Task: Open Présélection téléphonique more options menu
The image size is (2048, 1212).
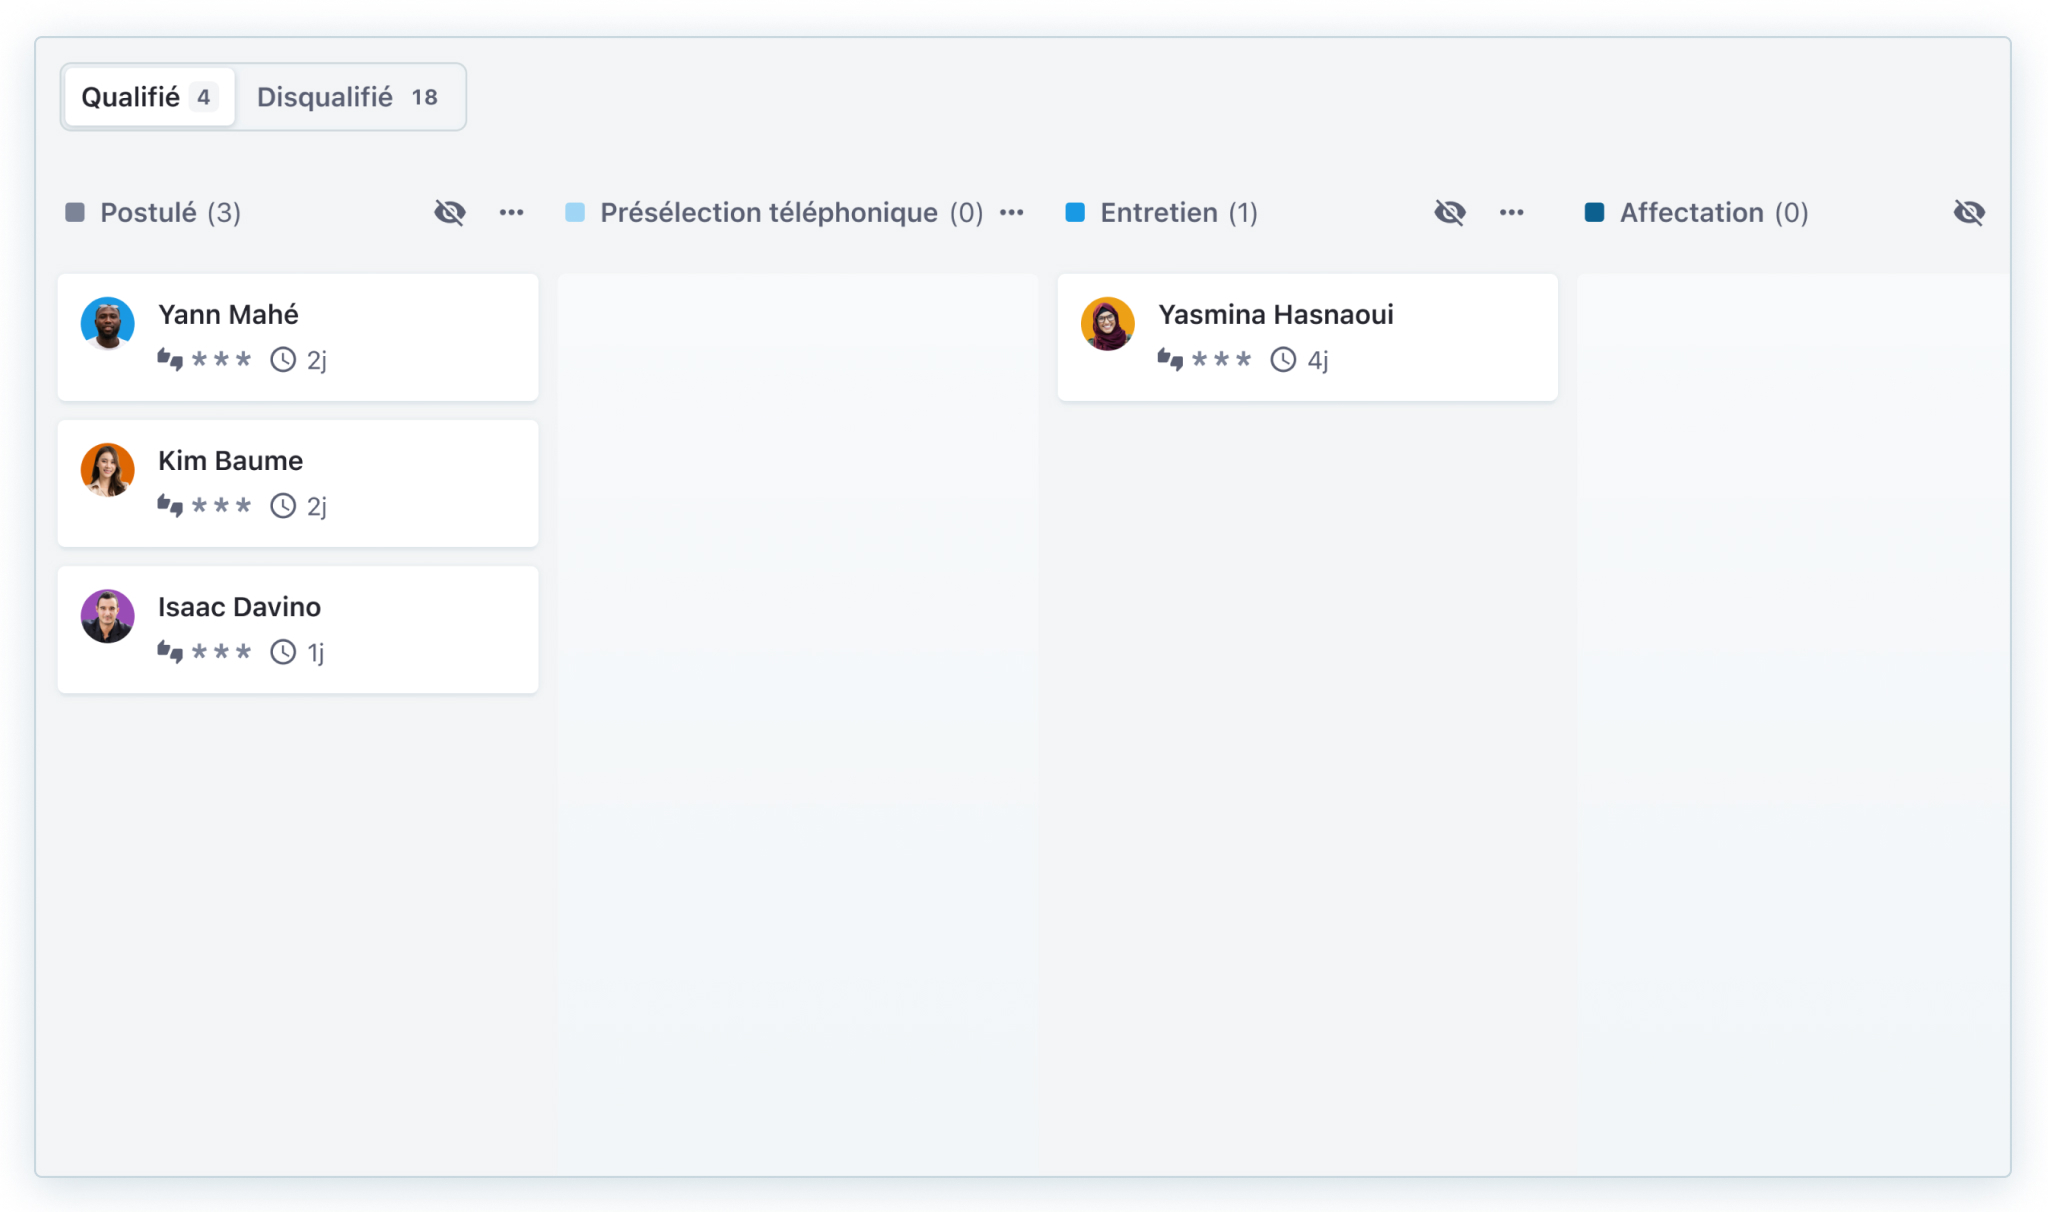Action: [x=1012, y=212]
